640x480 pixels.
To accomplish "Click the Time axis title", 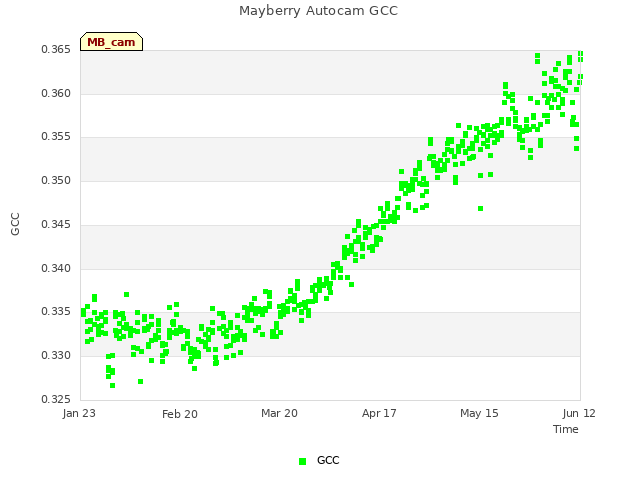I will pyautogui.click(x=566, y=429).
